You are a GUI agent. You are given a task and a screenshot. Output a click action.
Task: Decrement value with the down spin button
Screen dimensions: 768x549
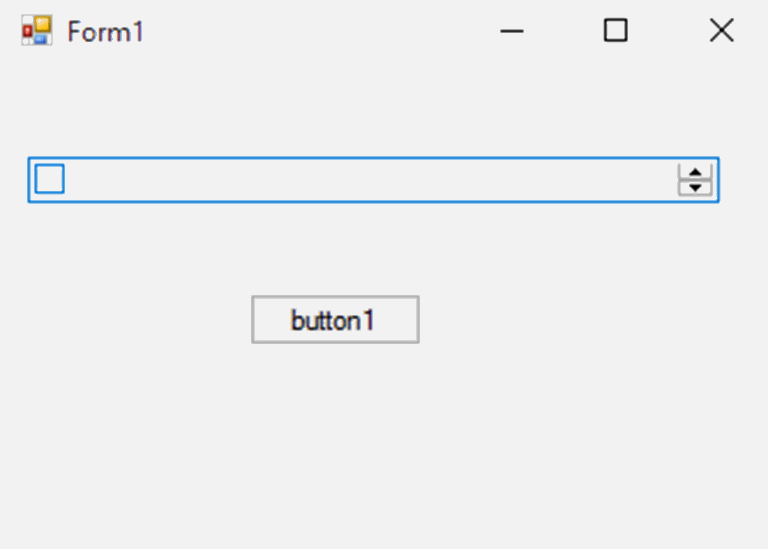pos(695,188)
